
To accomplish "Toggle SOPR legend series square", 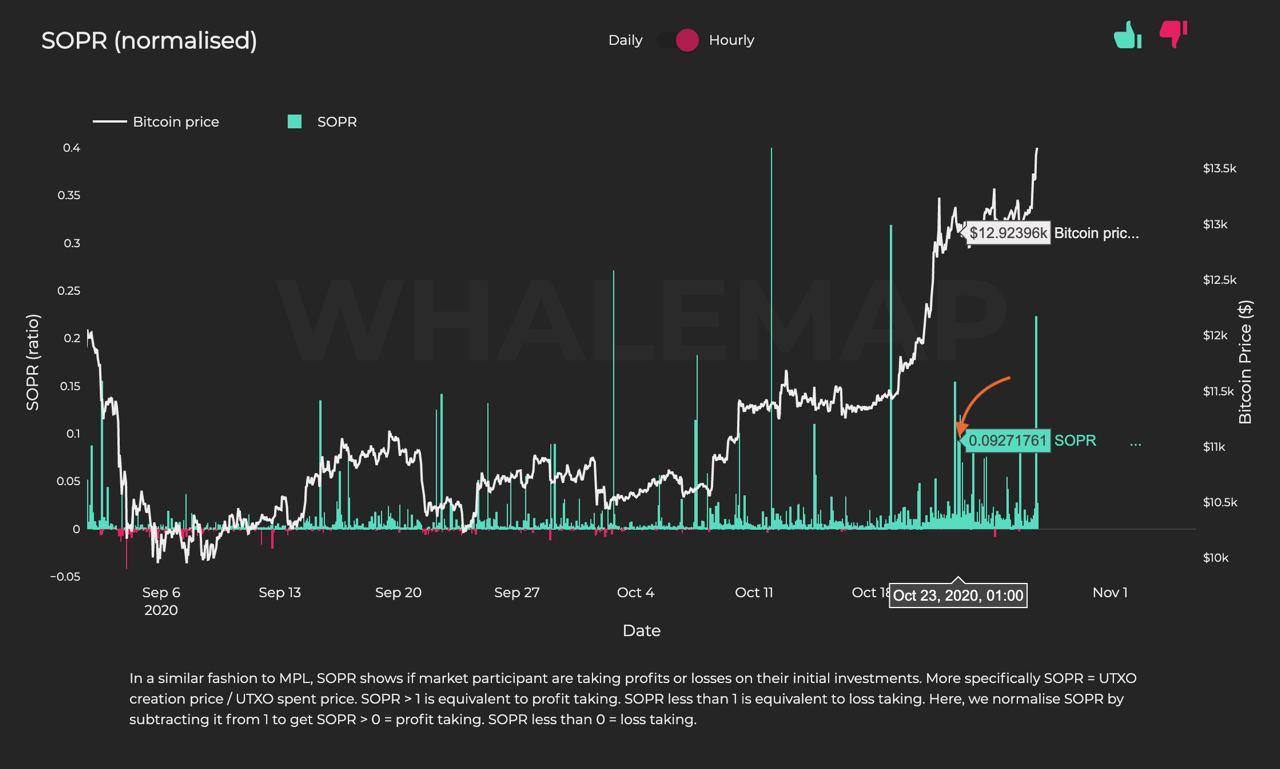I will click(x=294, y=122).
